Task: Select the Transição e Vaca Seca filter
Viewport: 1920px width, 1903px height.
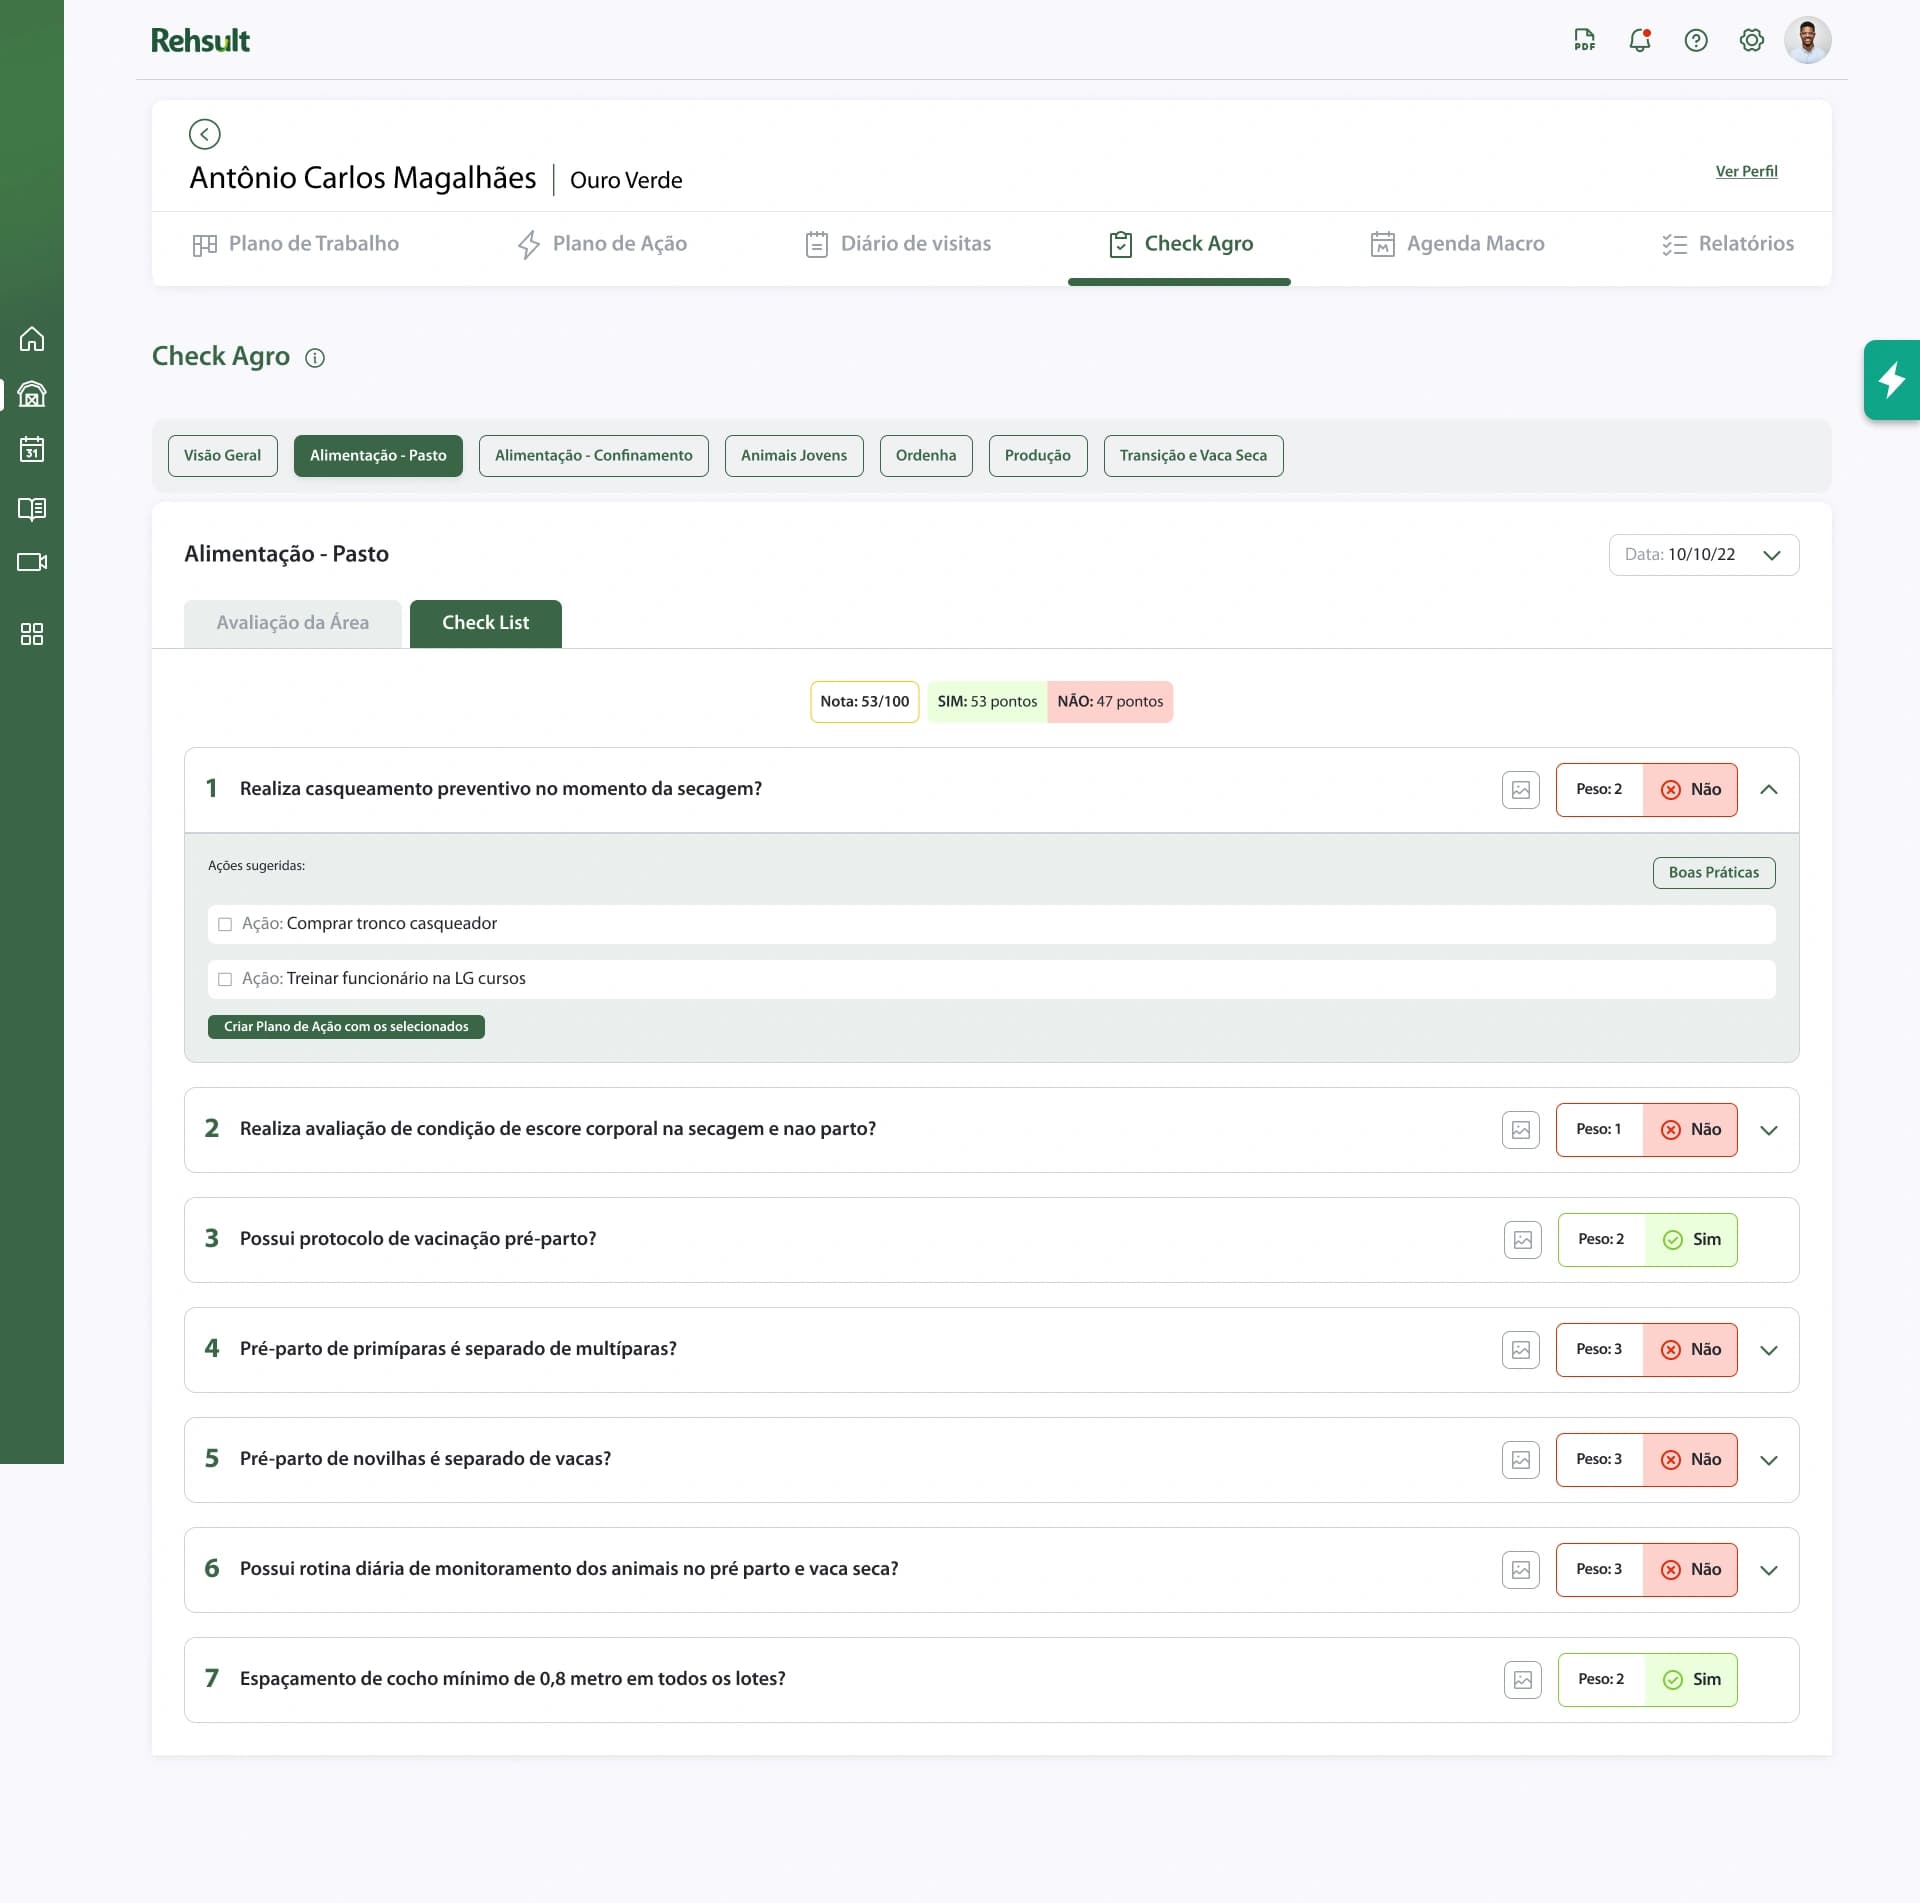Action: tap(1193, 456)
